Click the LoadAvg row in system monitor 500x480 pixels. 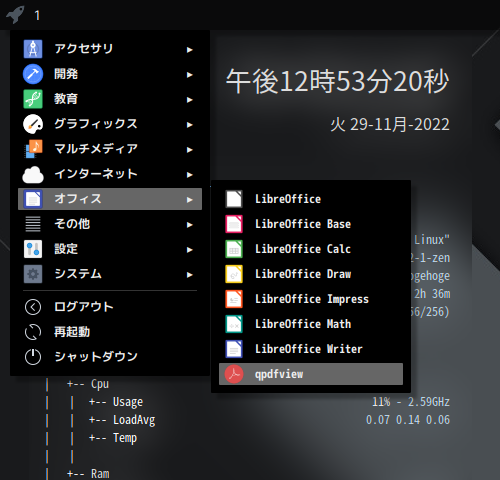[x=134, y=420]
